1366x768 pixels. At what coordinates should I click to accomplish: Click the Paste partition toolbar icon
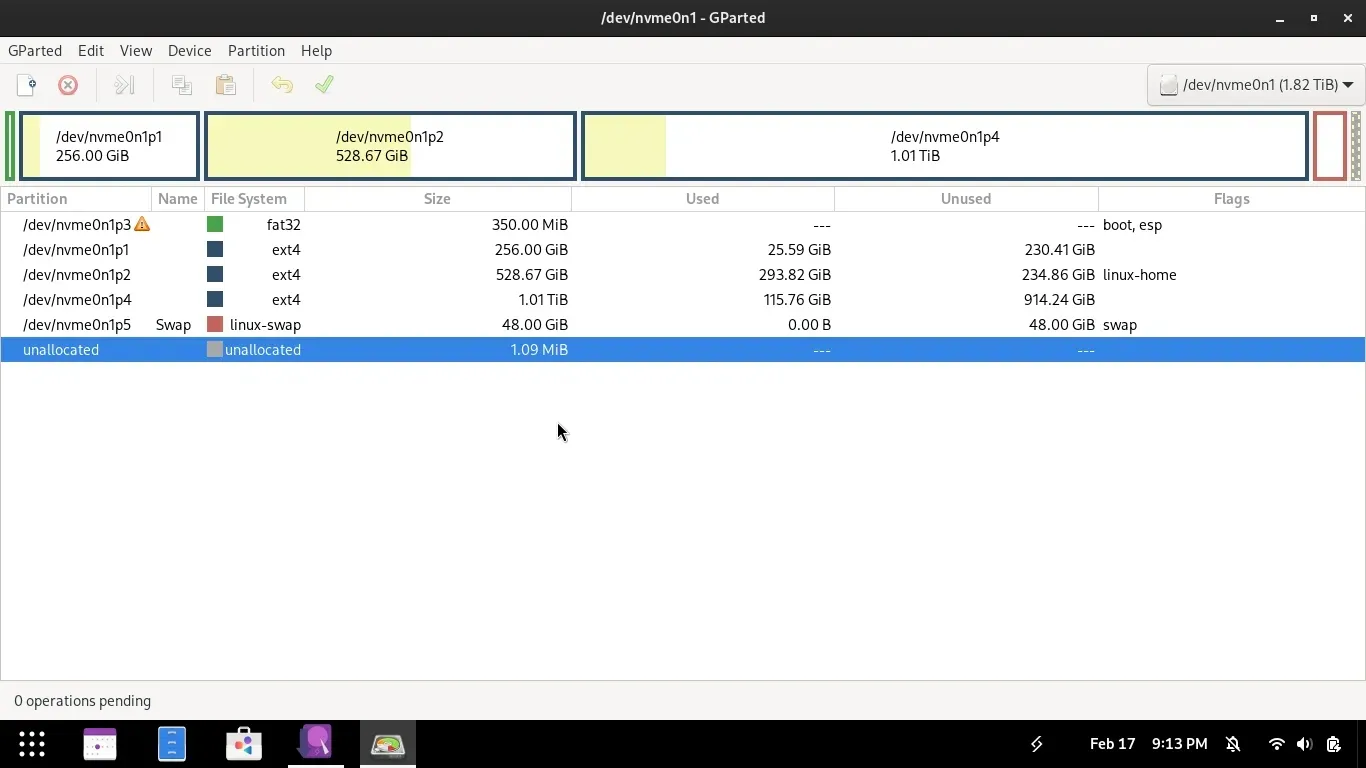tap(226, 85)
